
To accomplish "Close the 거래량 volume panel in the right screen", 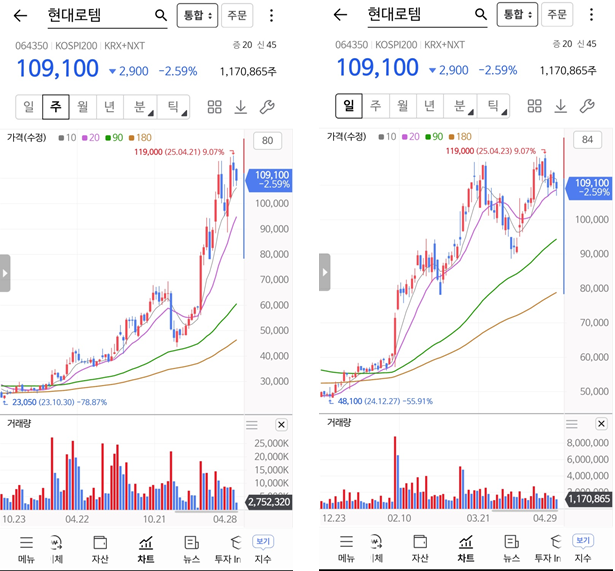I will pos(601,424).
